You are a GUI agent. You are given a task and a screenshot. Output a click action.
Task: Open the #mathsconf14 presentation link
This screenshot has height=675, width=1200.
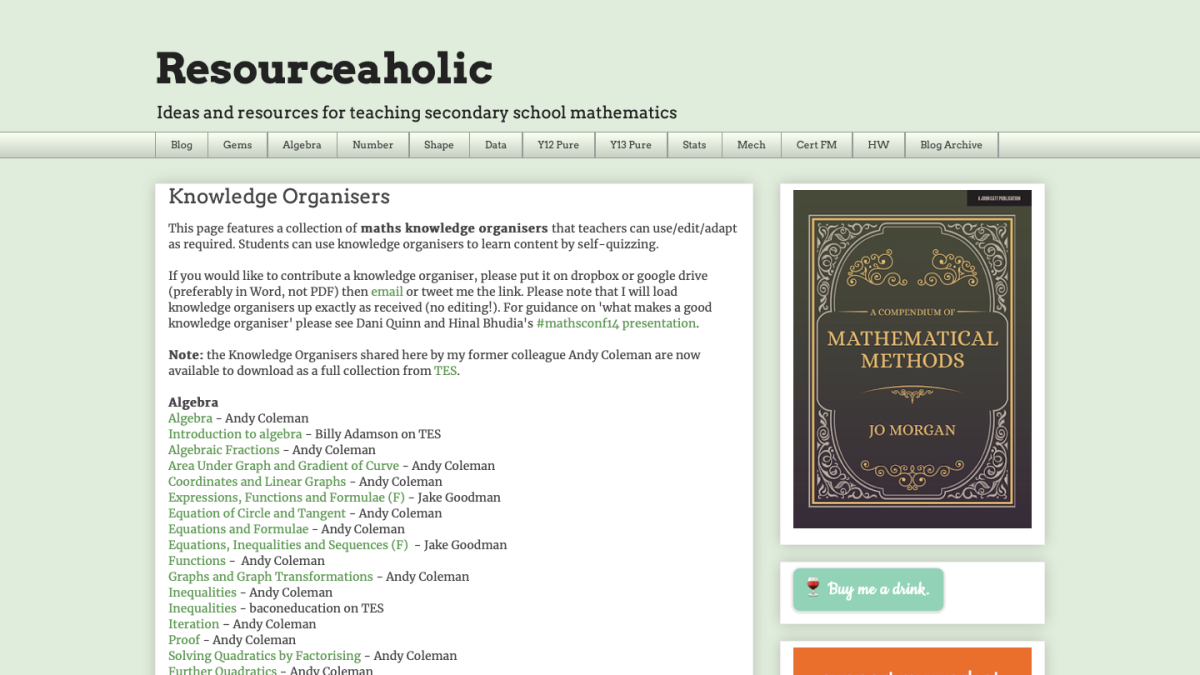click(615, 322)
